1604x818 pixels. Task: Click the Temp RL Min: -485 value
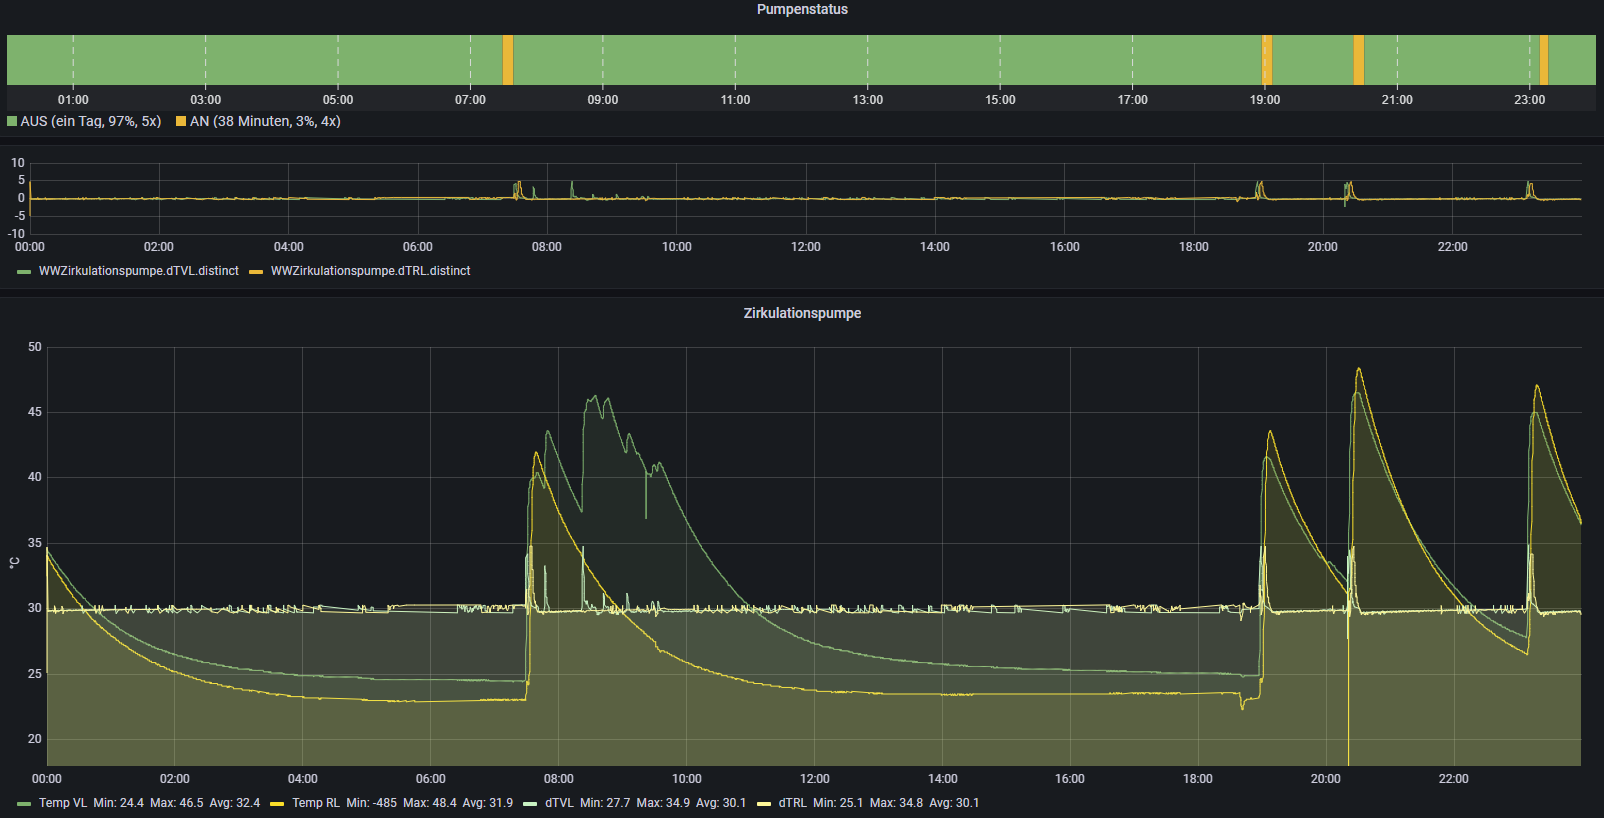(372, 803)
